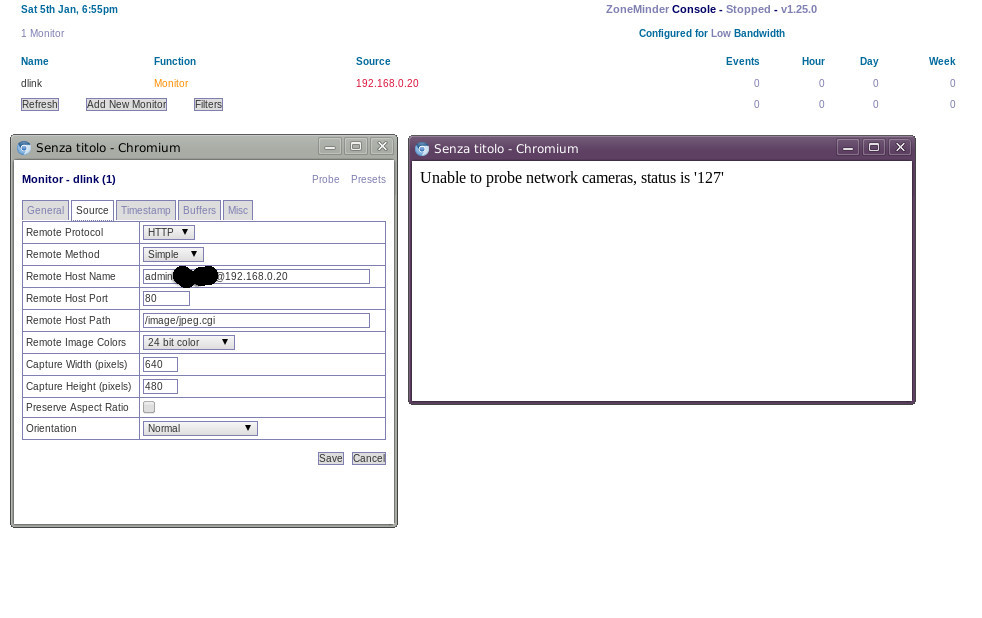Open the dlink monitor name link

(x=31, y=83)
